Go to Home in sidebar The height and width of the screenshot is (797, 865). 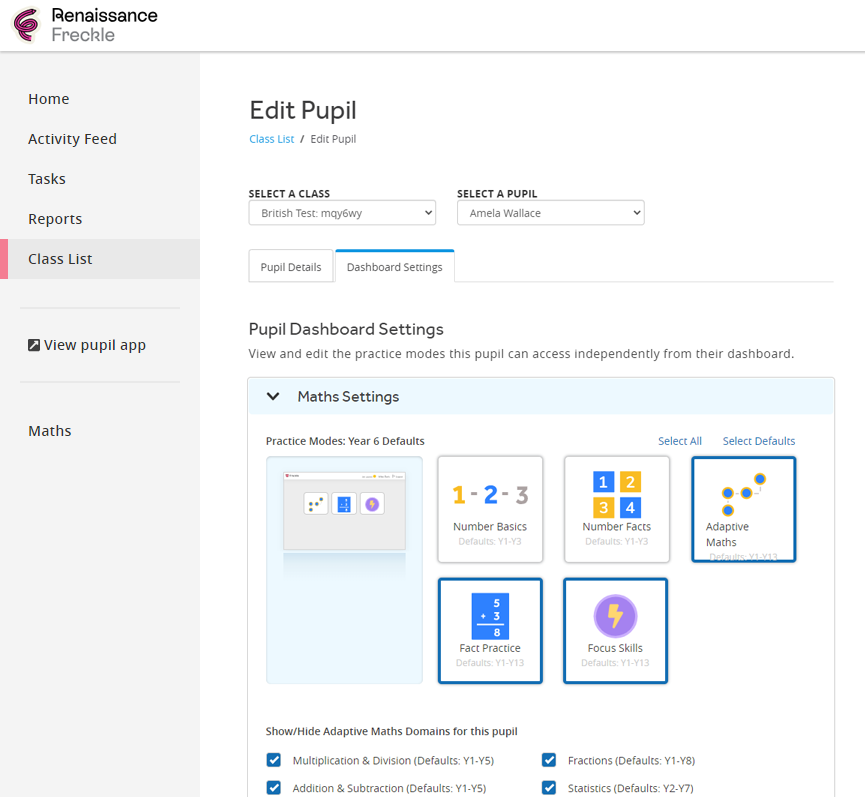49,99
